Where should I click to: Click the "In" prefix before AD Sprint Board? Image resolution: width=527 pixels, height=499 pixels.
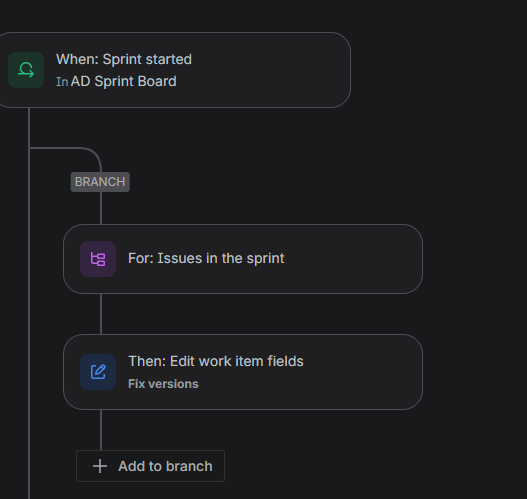pyautogui.click(x=62, y=82)
